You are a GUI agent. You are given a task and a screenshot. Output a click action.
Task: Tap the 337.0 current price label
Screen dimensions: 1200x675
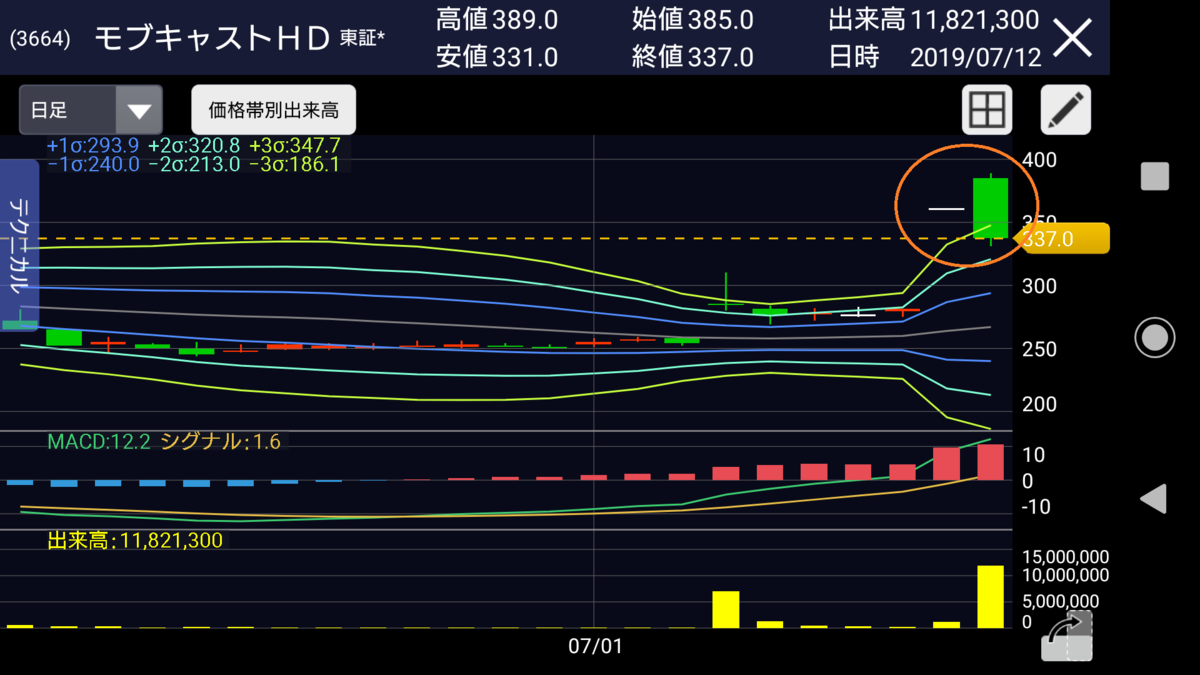click(x=1061, y=239)
